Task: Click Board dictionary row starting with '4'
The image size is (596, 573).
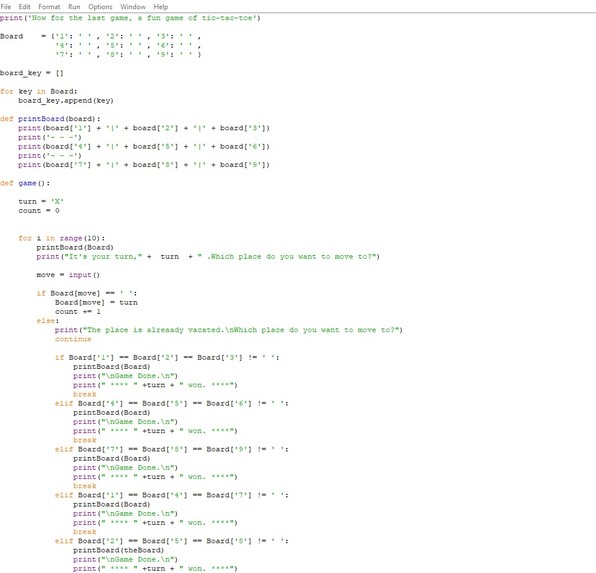Action: 128,46
